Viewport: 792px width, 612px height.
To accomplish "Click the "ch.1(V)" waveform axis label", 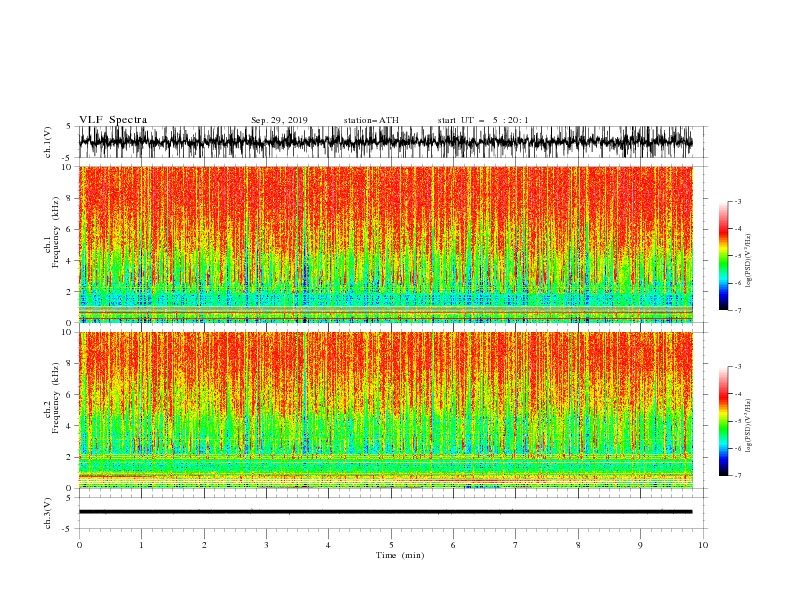I will point(48,142).
